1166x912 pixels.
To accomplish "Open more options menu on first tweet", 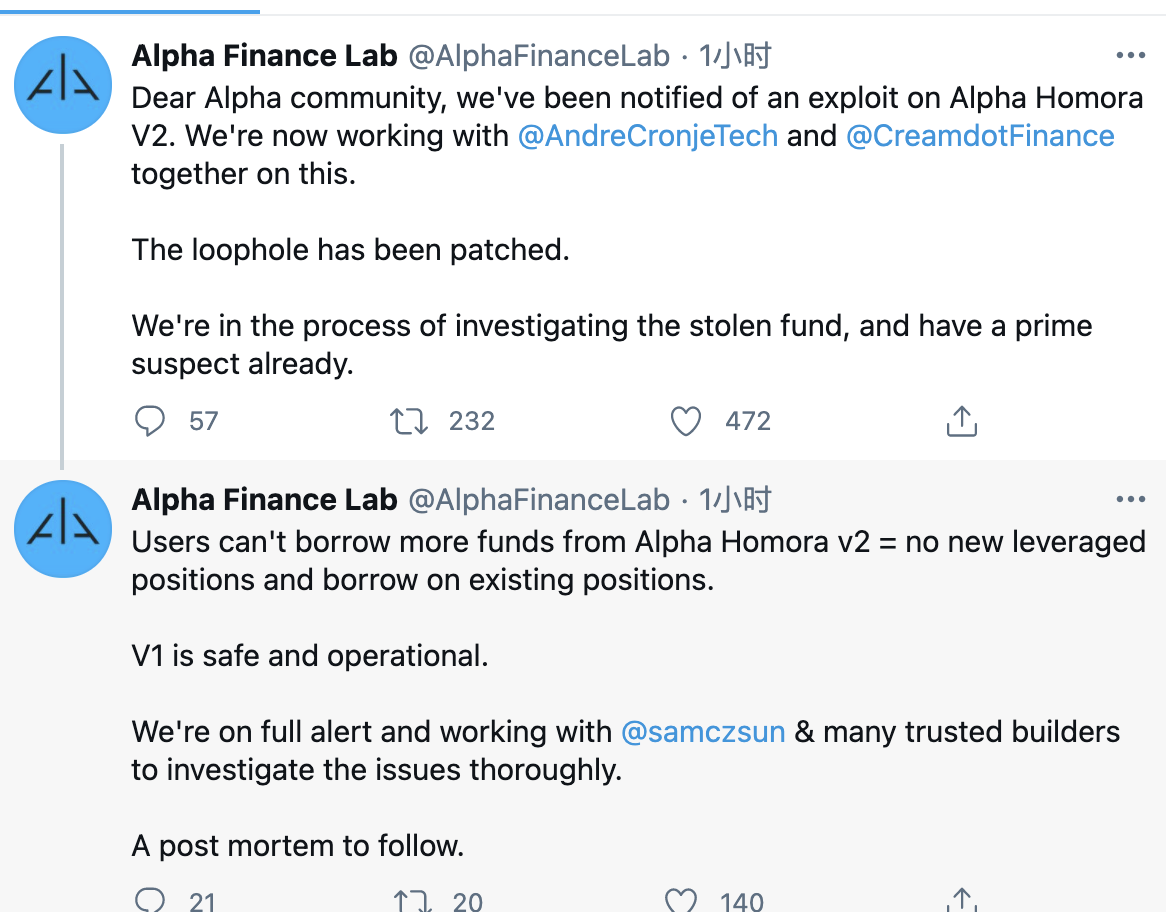I will tap(1130, 56).
